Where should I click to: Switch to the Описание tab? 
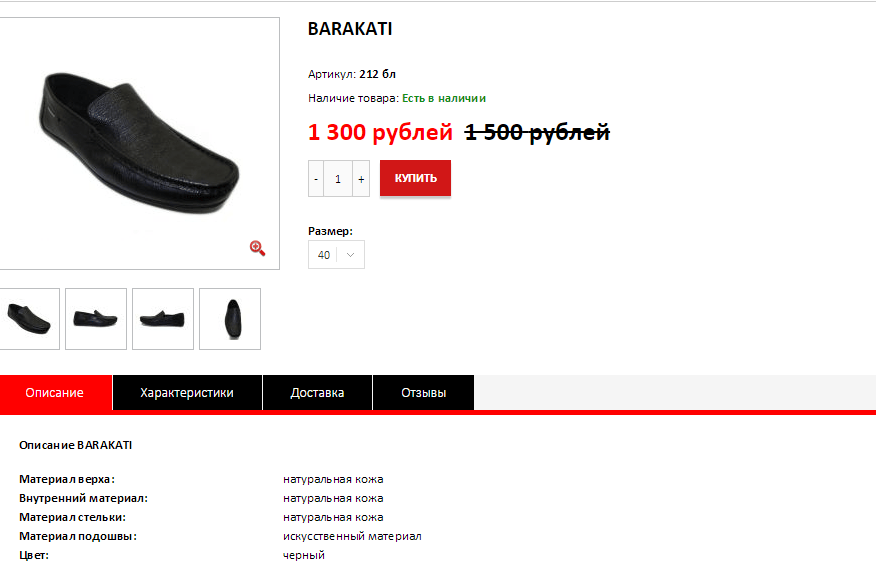[55, 393]
